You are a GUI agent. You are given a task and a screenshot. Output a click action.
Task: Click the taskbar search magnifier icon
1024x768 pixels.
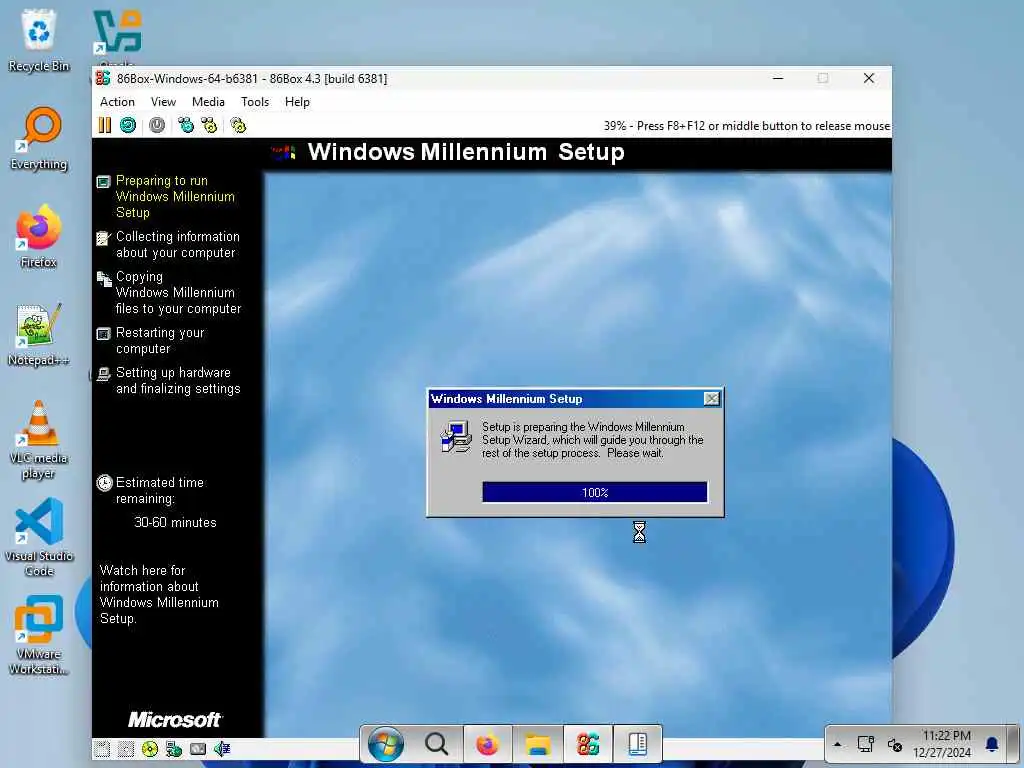point(436,744)
